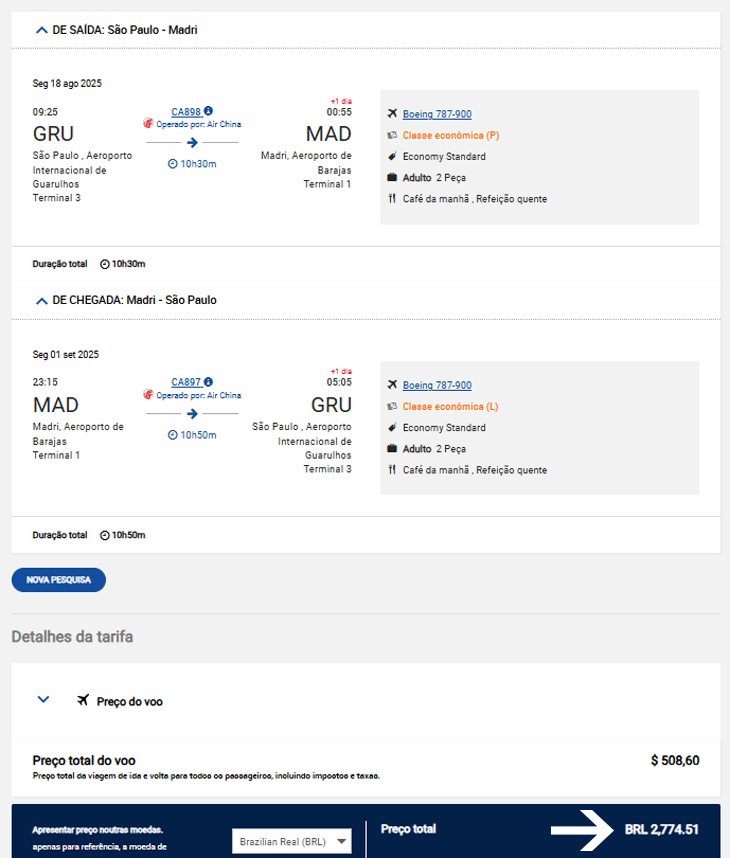Collapse the DE SAÍDA São Paulo - Madri section
The width and height of the screenshot is (730, 858).
pyautogui.click(x=42, y=30)
